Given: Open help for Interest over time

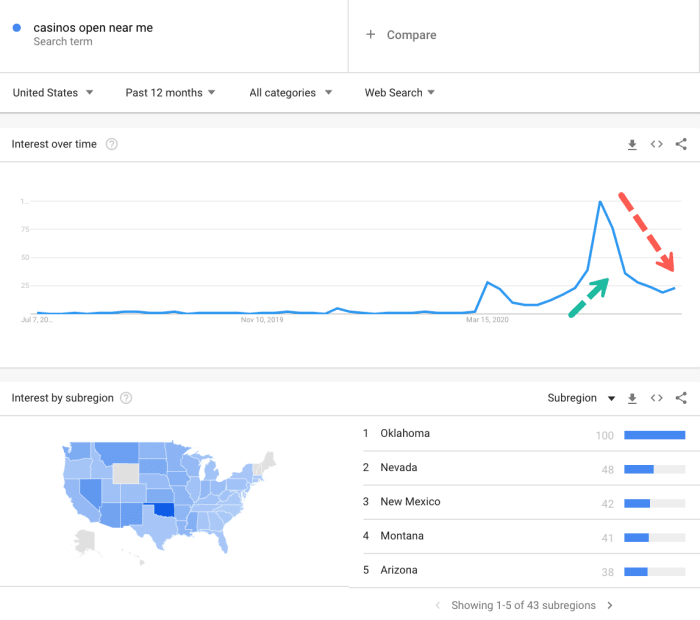Looking at the screenshot, I should 112,144.
